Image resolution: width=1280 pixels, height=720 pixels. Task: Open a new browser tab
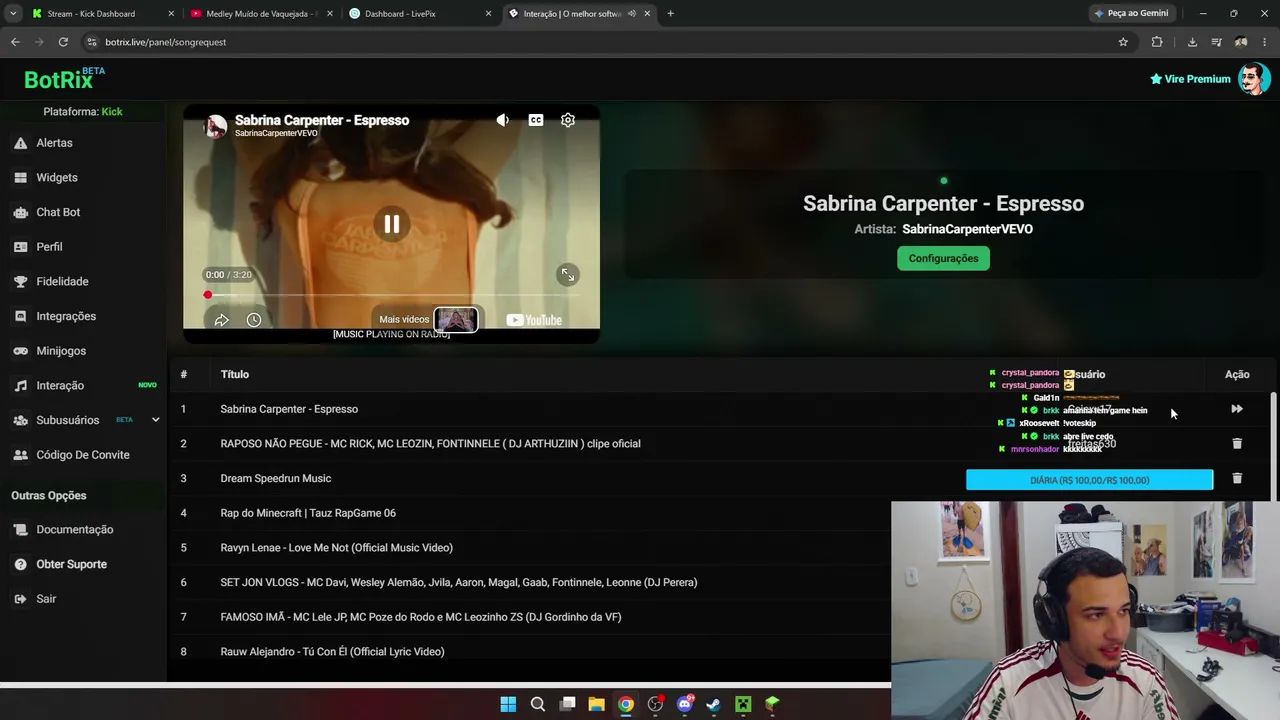pyautogui.click(x=670, y=14)
